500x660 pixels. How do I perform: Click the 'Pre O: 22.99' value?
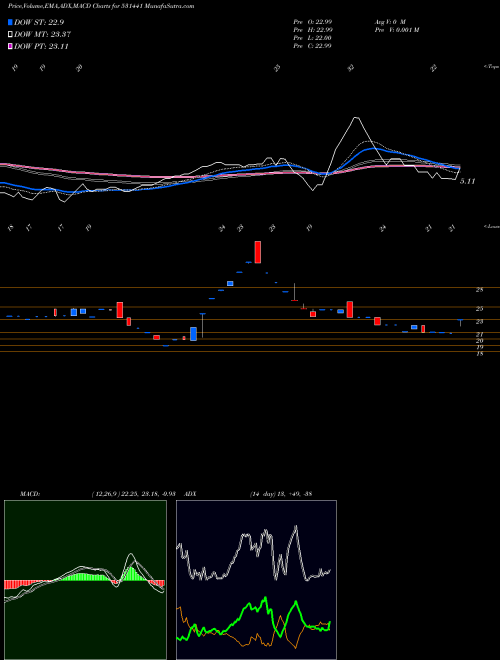coord(313,21)
